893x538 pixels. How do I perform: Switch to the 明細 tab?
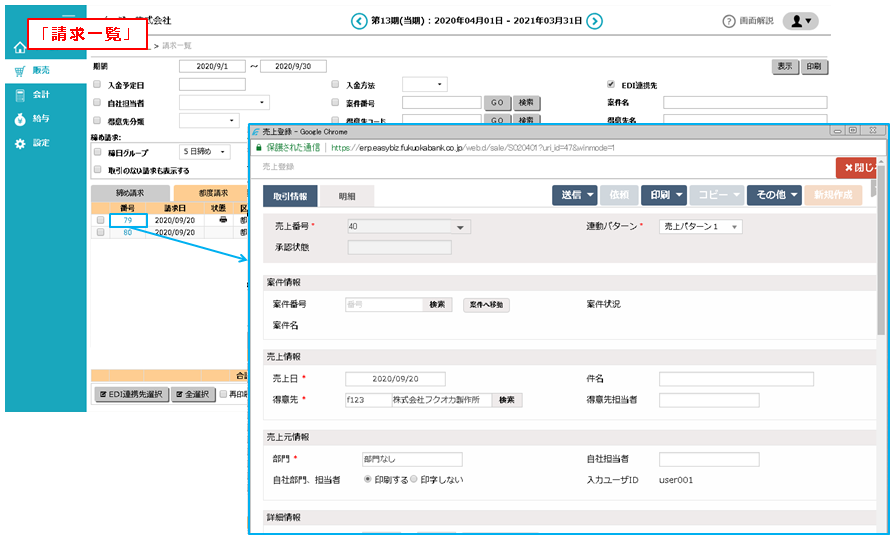coord(346,196)
